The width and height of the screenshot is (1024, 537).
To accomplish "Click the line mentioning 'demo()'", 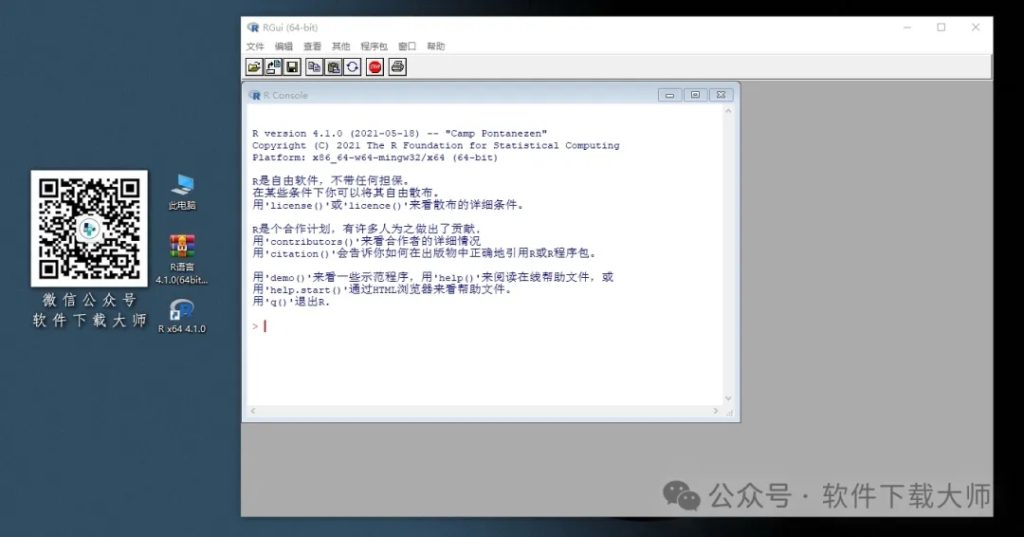I will tap(433, 277).
